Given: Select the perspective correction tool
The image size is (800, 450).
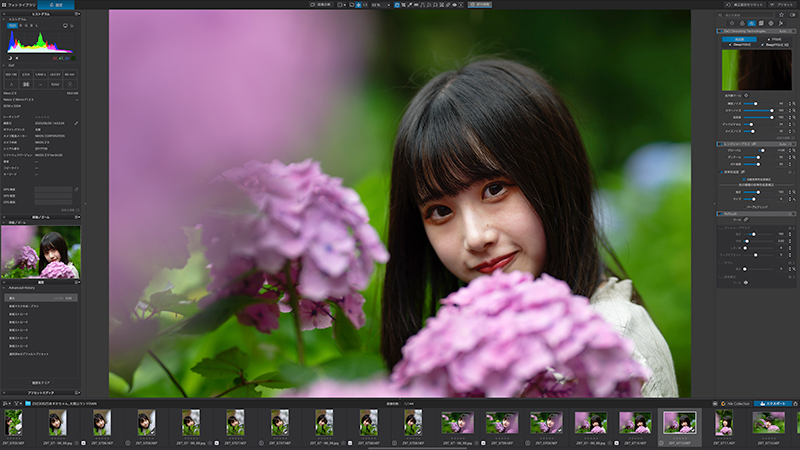Looking at the screenshot, I should tap(422, 5).
